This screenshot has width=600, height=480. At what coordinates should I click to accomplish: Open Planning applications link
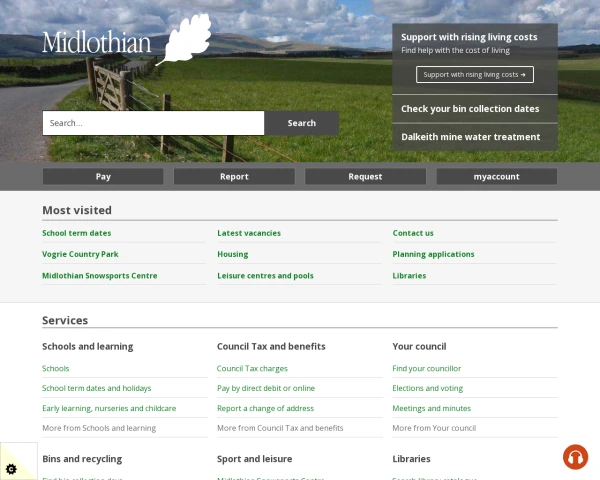click(x=433, y=254)
